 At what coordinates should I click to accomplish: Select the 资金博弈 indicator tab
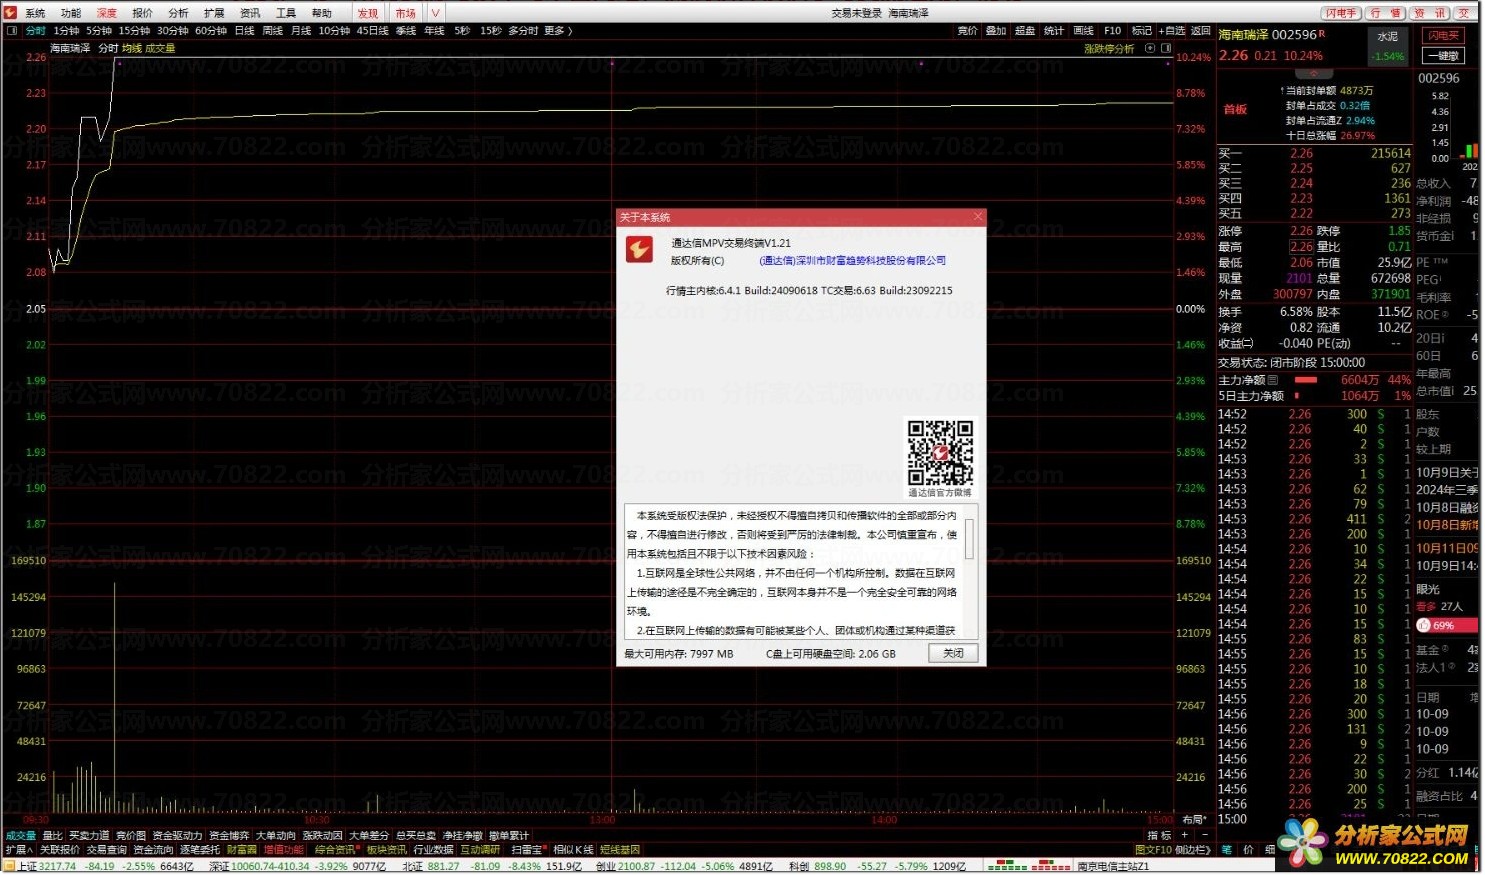tap(229, 835)
